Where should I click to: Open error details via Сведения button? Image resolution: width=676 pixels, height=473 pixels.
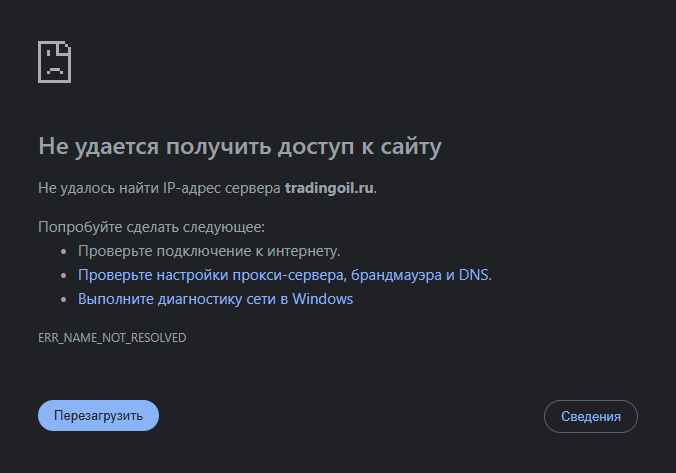tap(591, 417)
